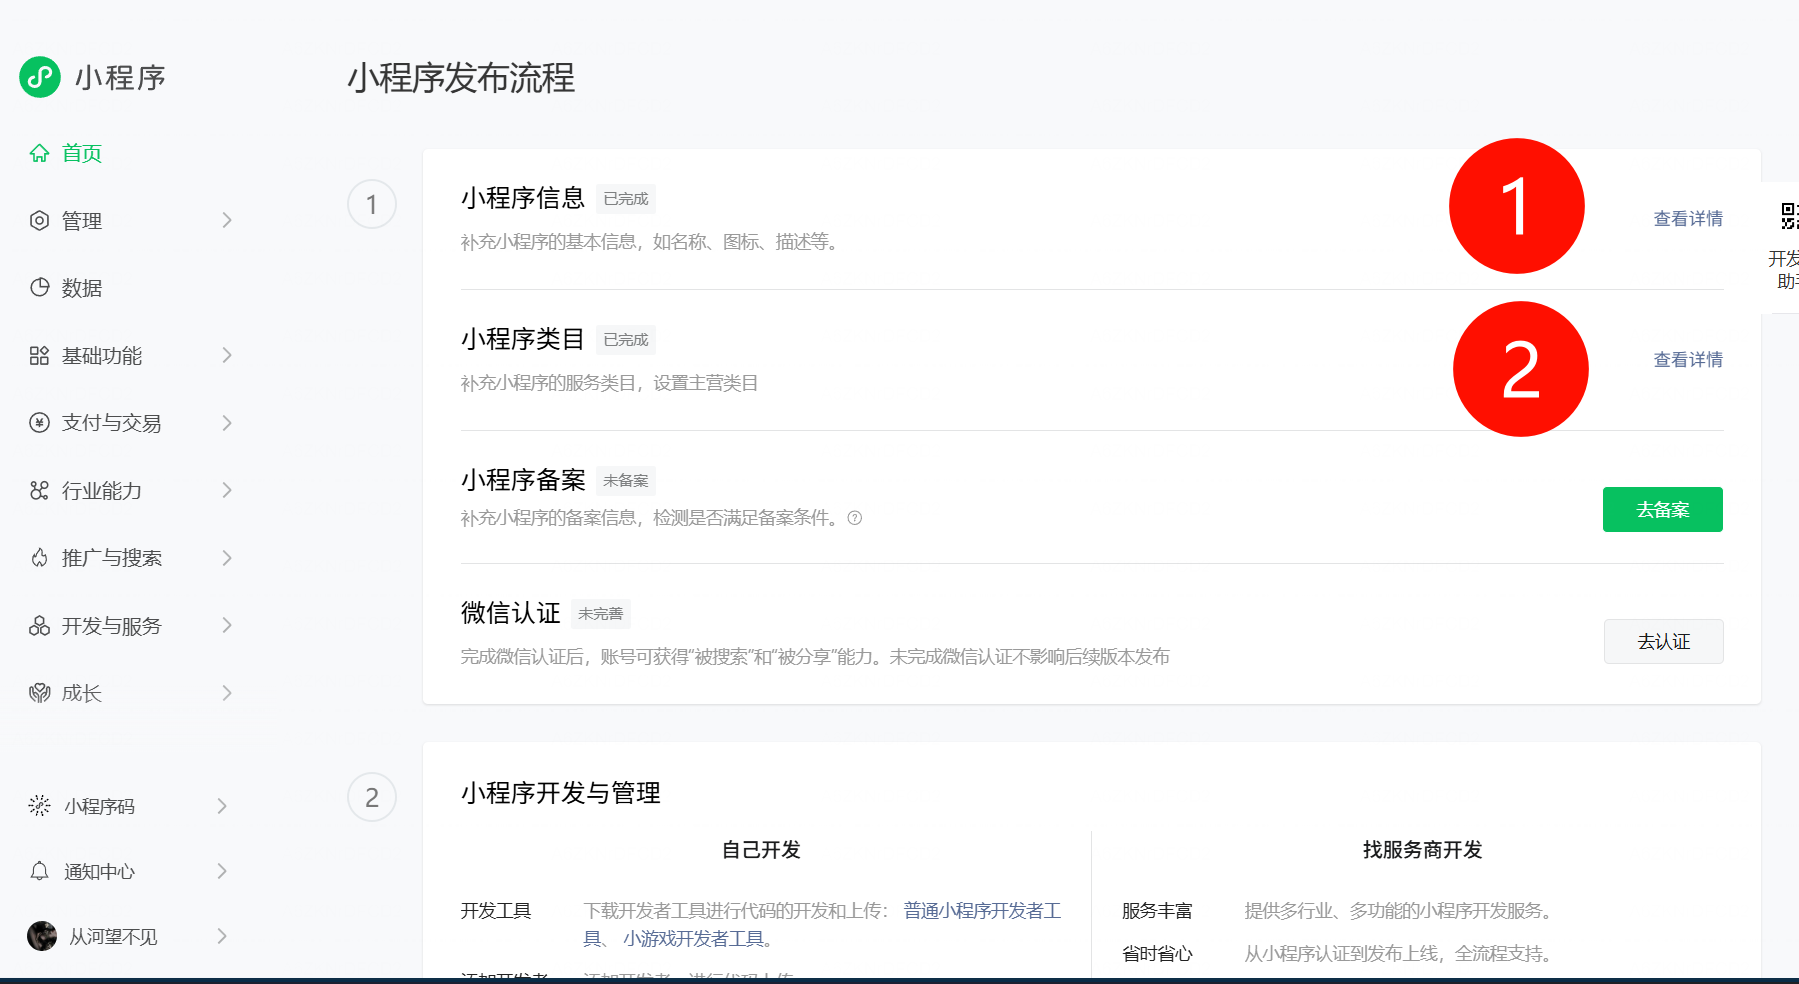Viewport: 1799px width, 984px height.
Task: Click the 服务丰富 row label
Action: click(1157, 911)
